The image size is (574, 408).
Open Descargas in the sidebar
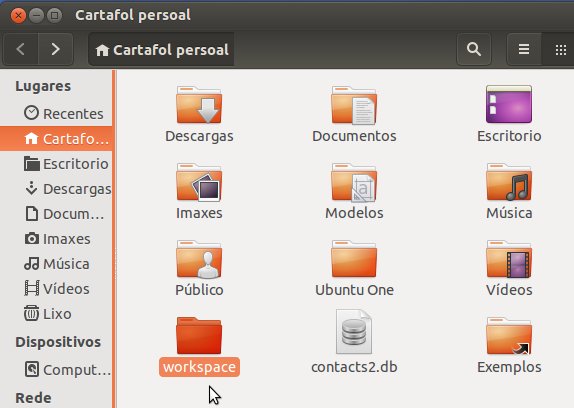click(x=56, y=189)
